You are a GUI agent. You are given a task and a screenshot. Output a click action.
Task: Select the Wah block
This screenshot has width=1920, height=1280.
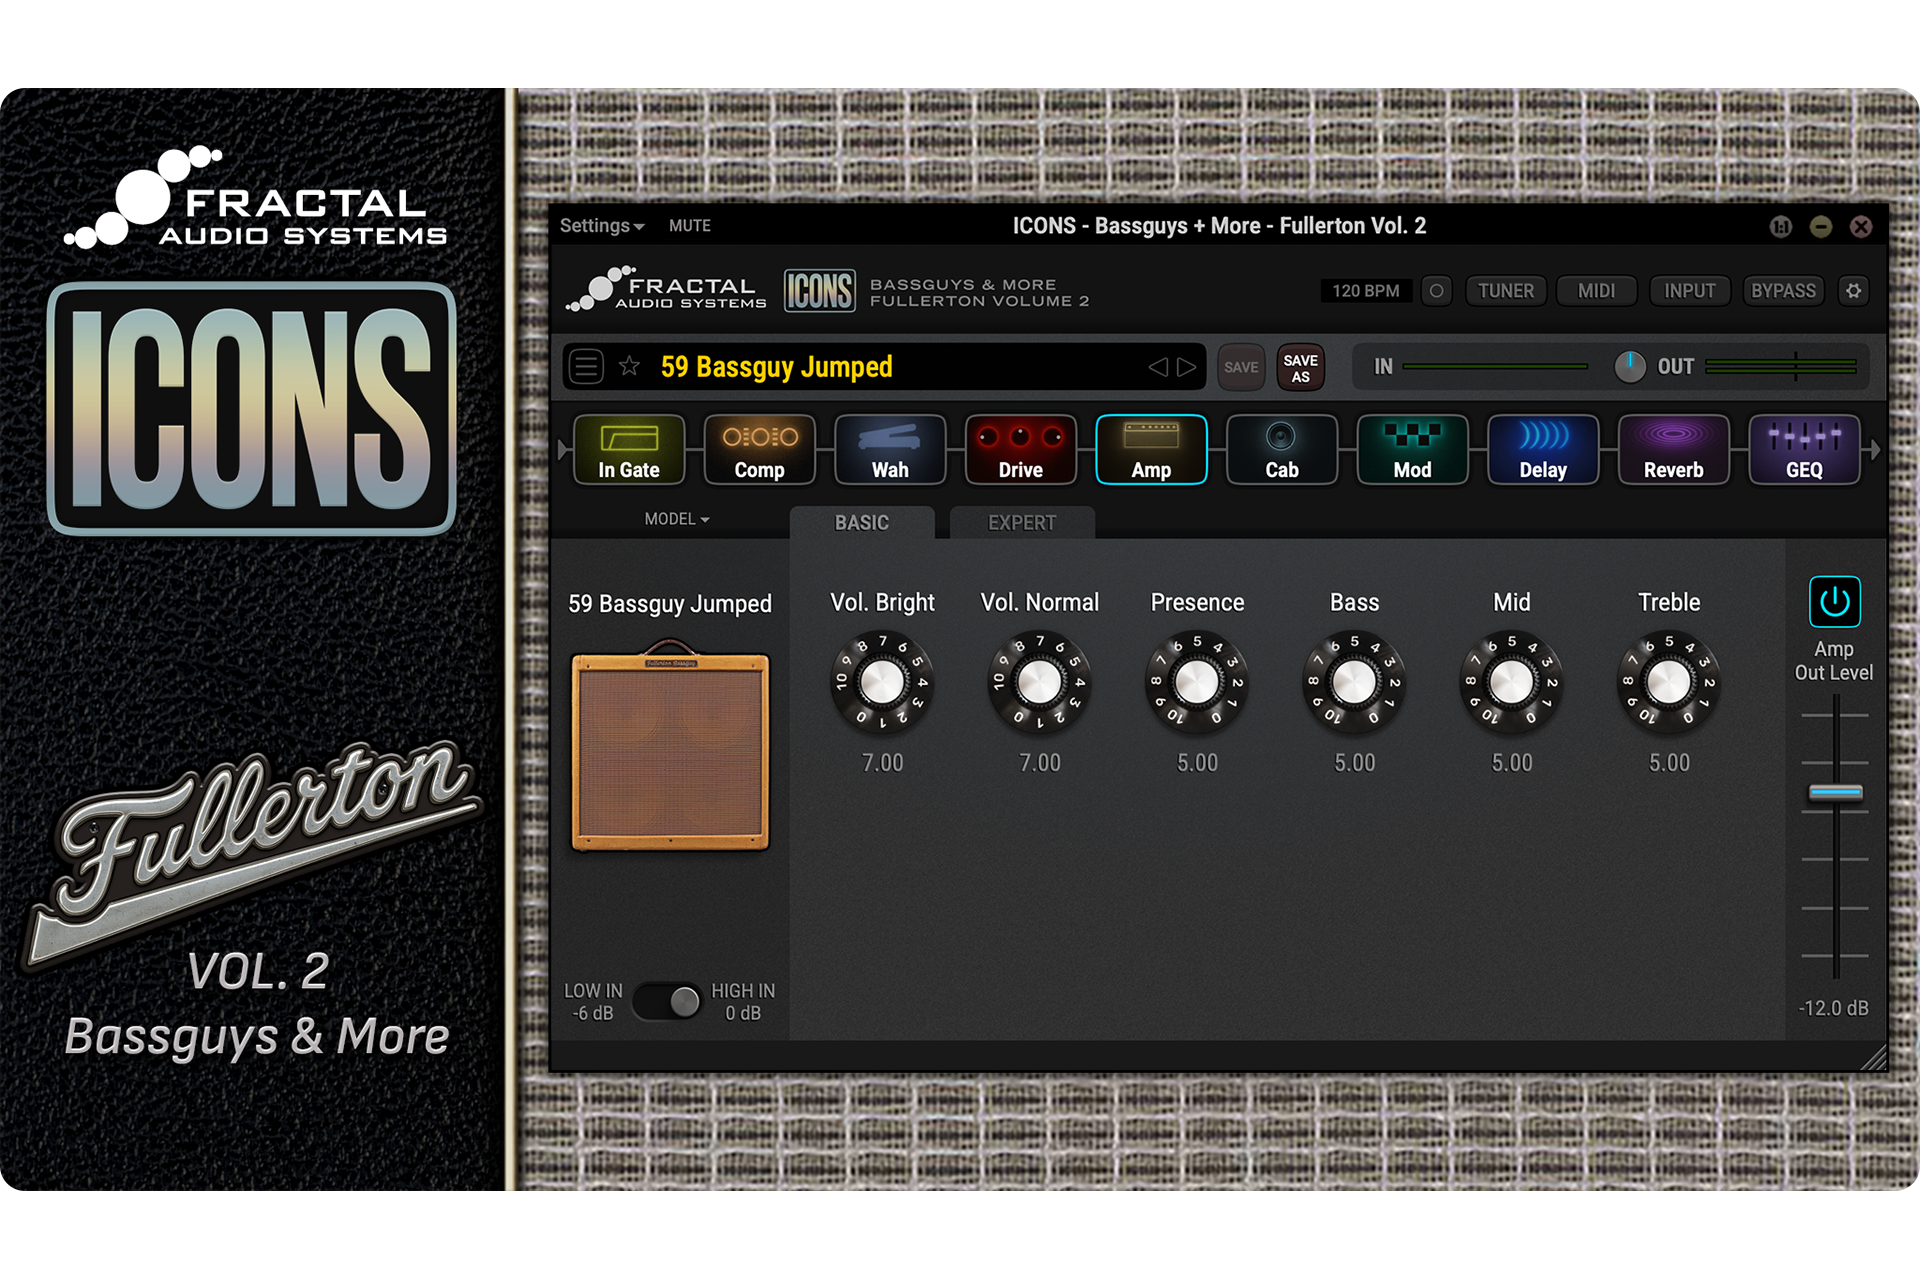coord(889,450)
